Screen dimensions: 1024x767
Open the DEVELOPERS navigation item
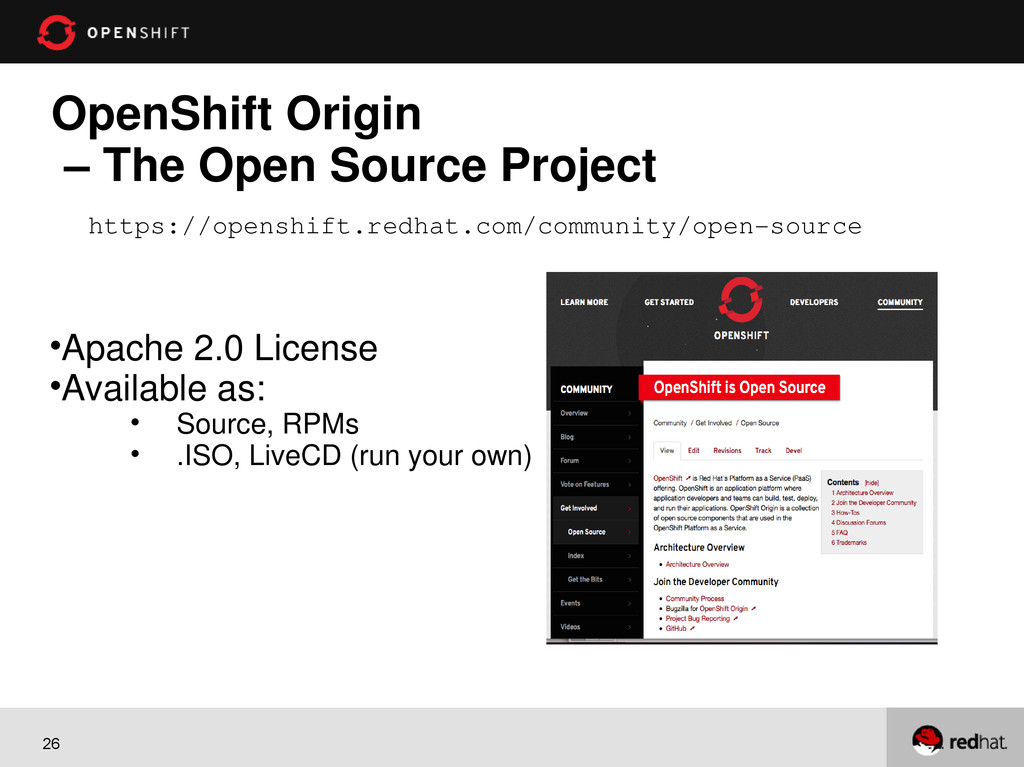[814, 302]
